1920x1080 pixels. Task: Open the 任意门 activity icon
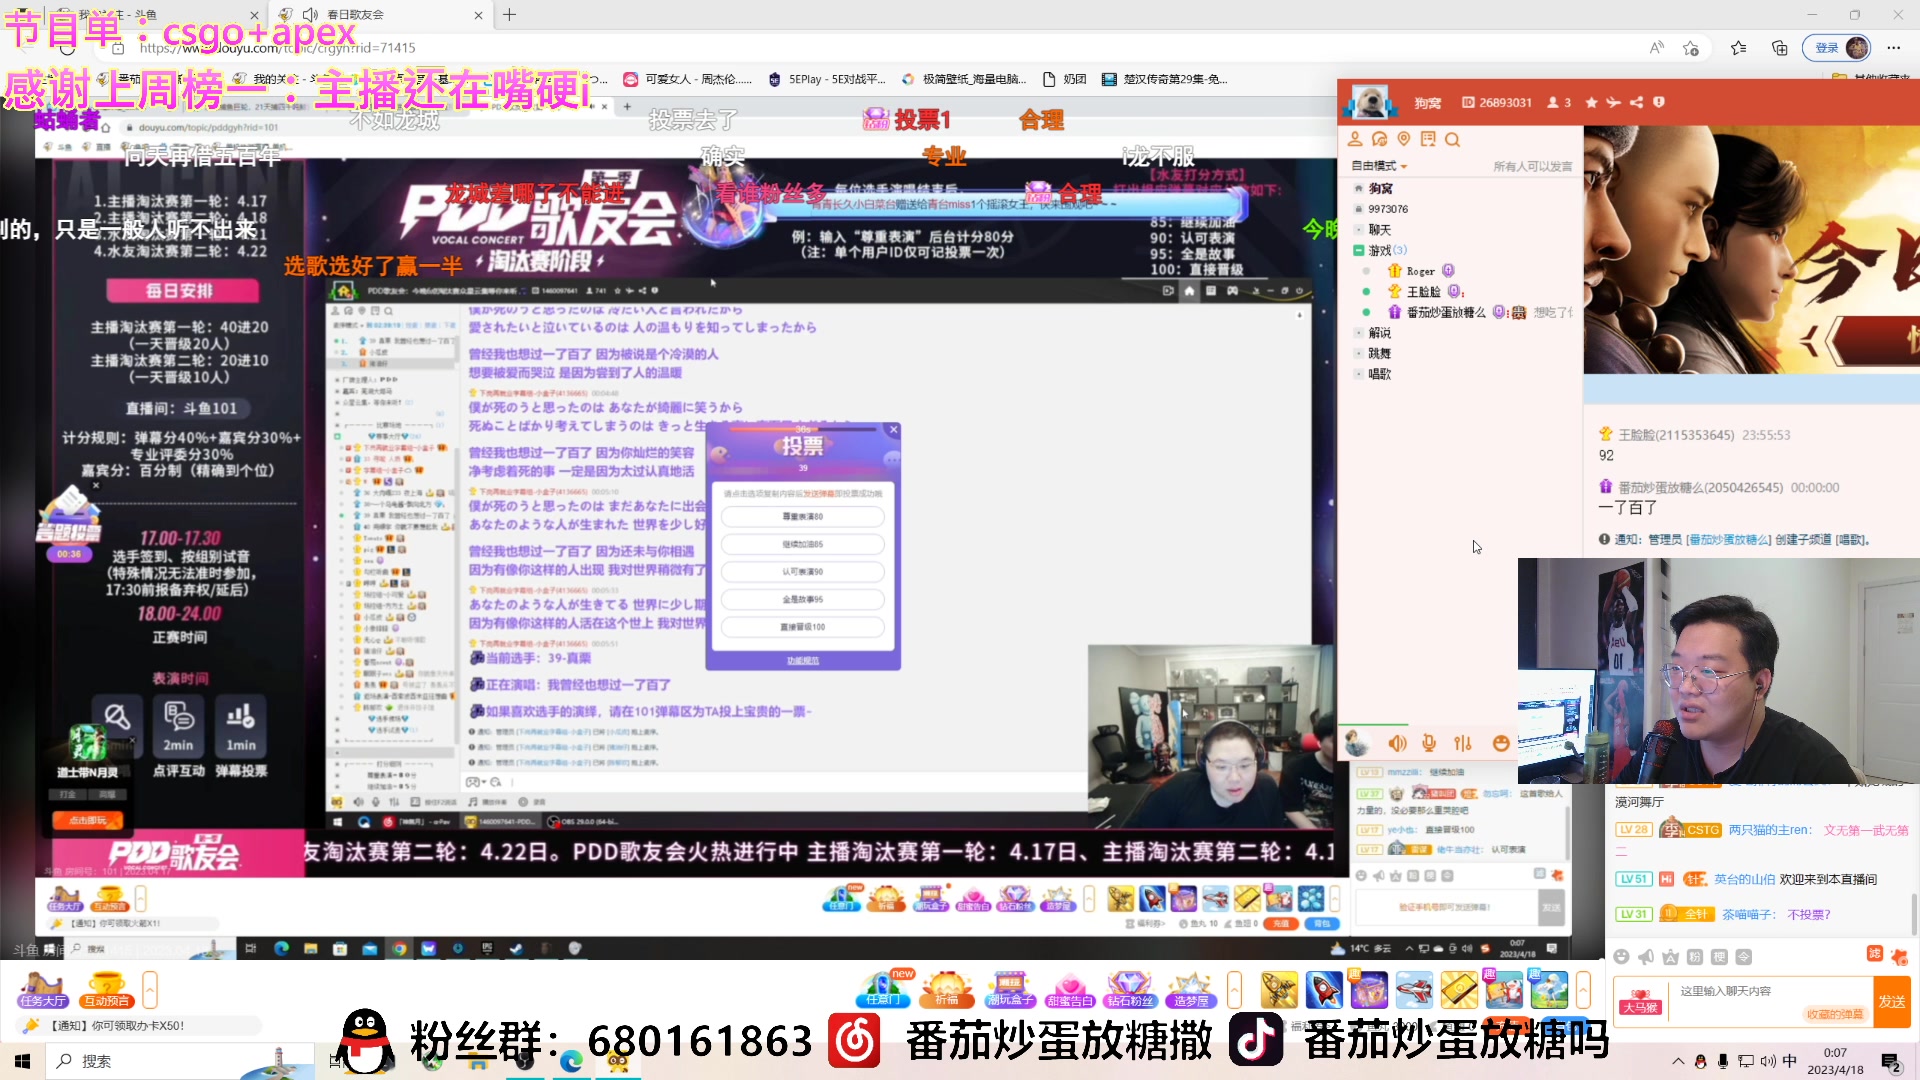[883, 990]
